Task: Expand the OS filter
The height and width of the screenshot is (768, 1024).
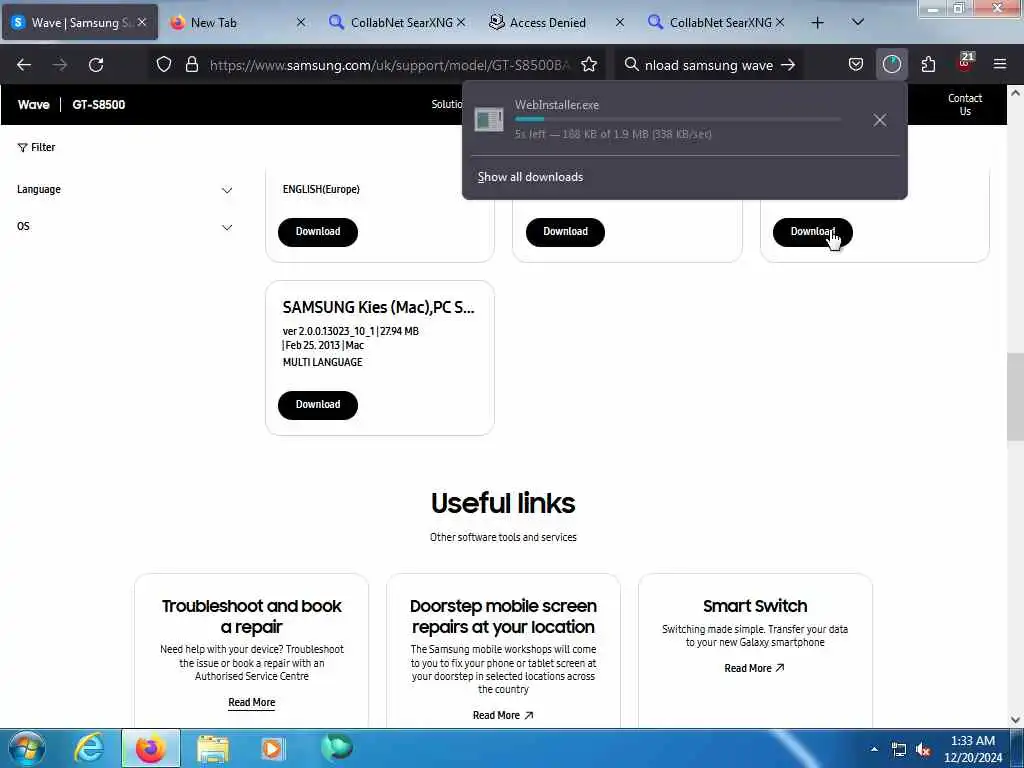Action: point(125,227)
